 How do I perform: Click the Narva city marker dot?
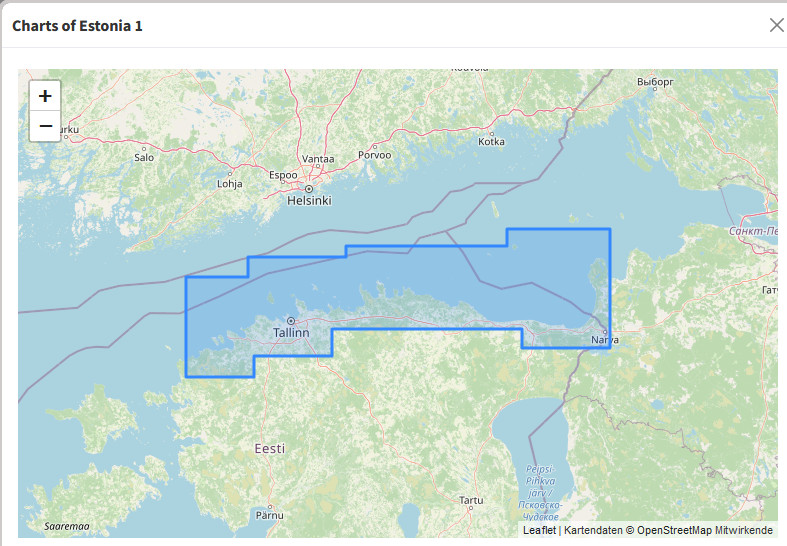click(x=605, y=332)
